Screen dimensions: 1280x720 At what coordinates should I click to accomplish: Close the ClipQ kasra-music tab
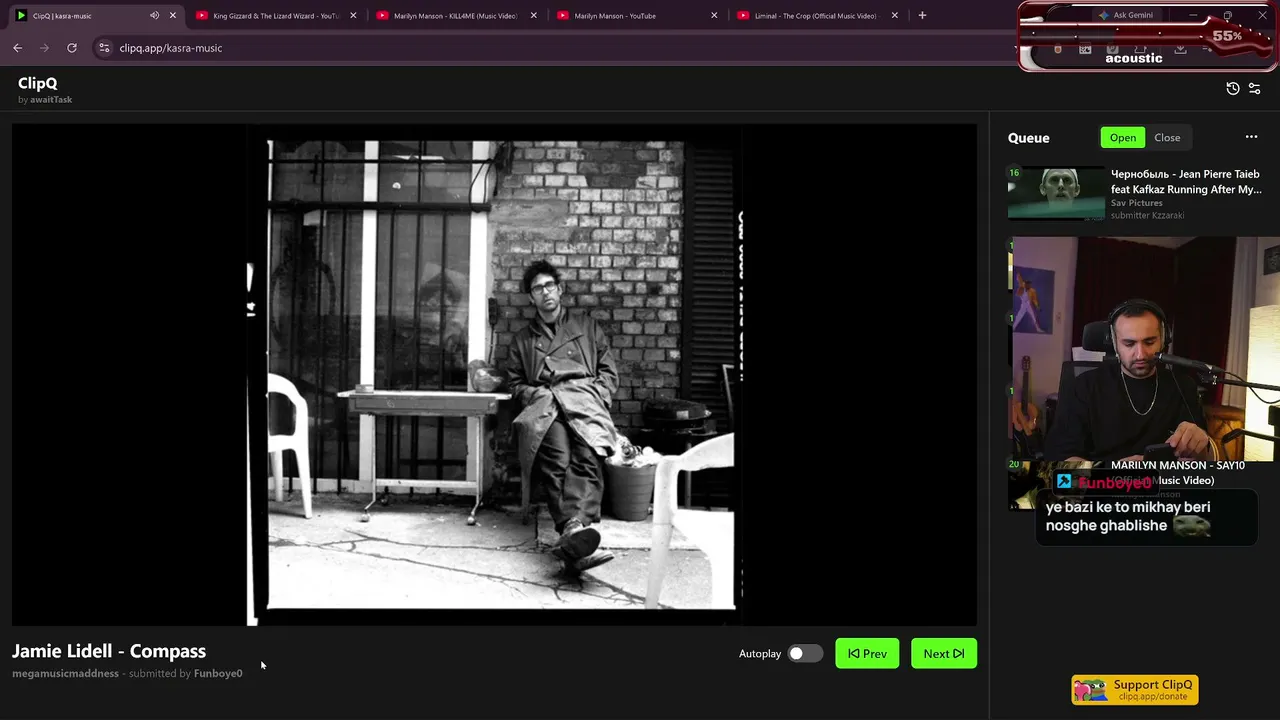[x=173, y=16]
